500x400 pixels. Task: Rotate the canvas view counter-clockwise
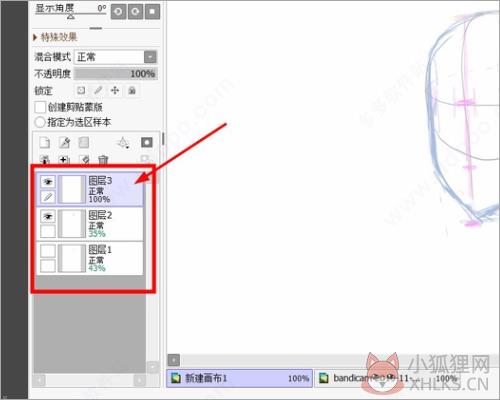pos(118,11)
